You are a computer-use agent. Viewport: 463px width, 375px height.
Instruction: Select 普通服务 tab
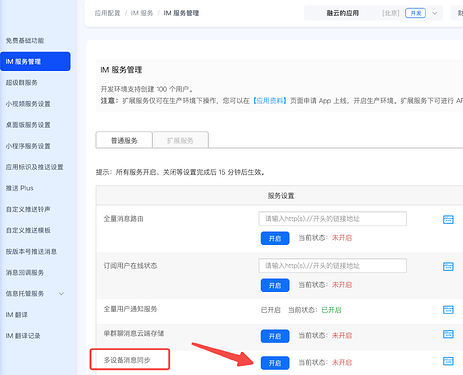[124, 140]
